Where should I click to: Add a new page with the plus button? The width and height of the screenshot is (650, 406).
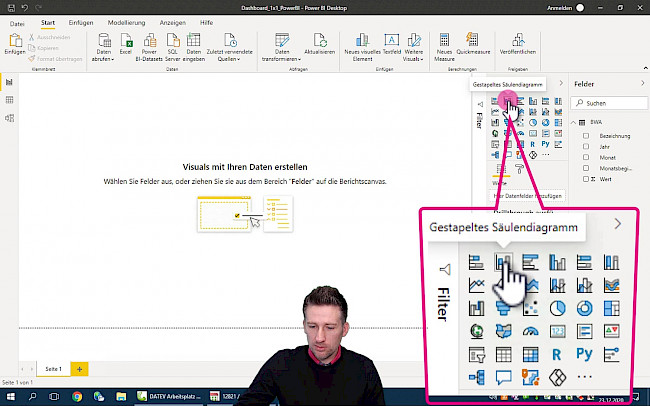coord(80,369)
